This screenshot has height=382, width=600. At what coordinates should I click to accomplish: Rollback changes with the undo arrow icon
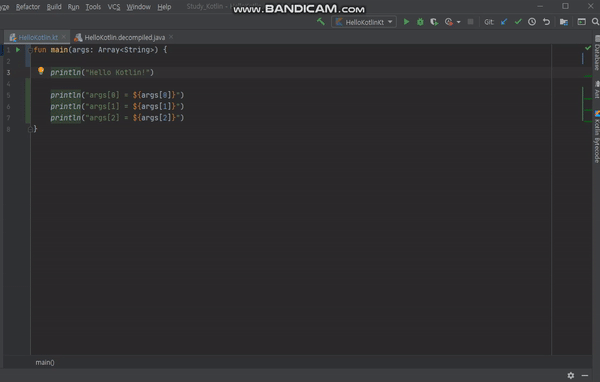(x=546, y=22)
